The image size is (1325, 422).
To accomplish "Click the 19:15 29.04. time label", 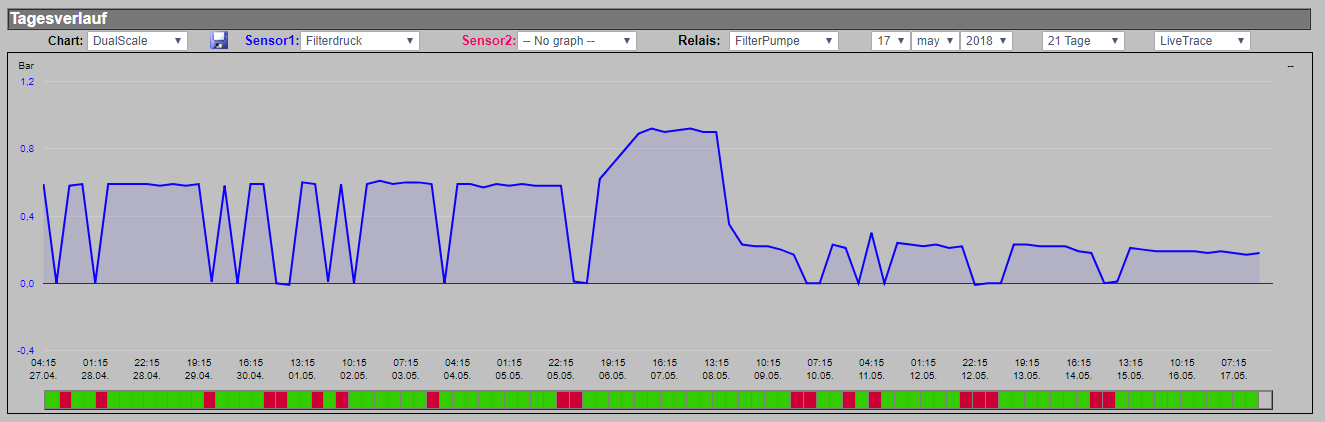I will [199, 369].
